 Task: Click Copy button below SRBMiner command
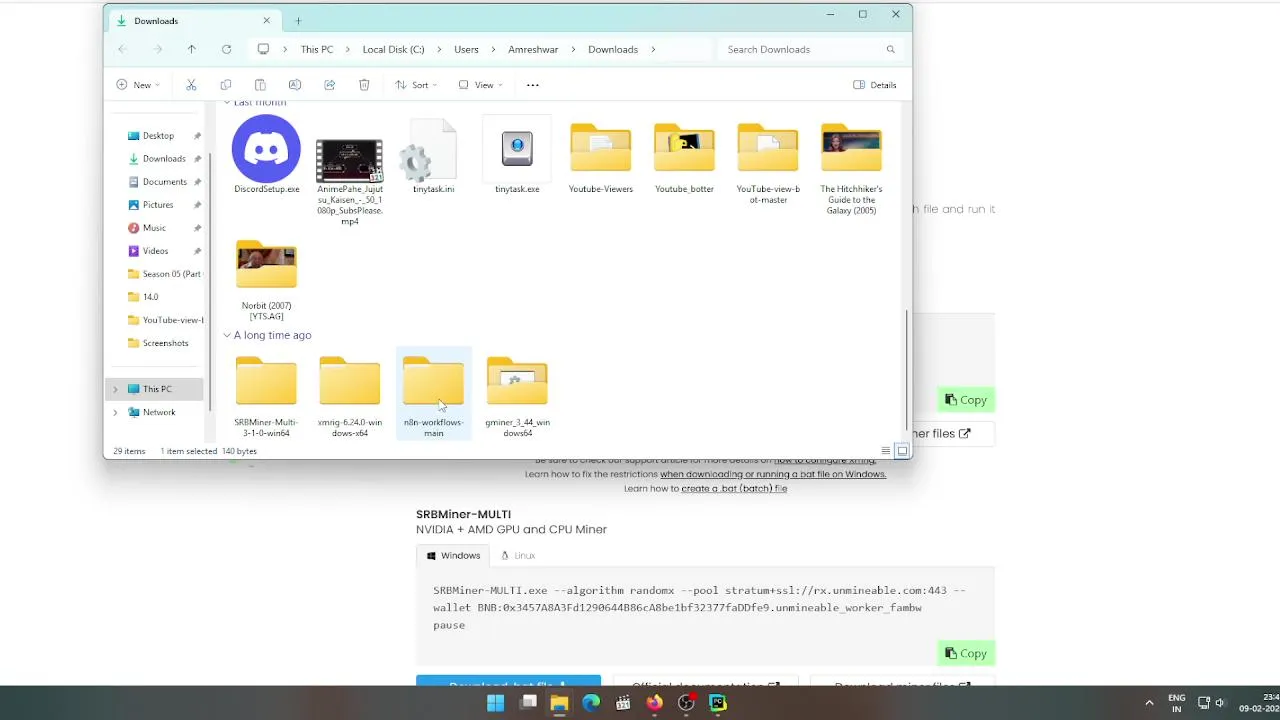966,653
